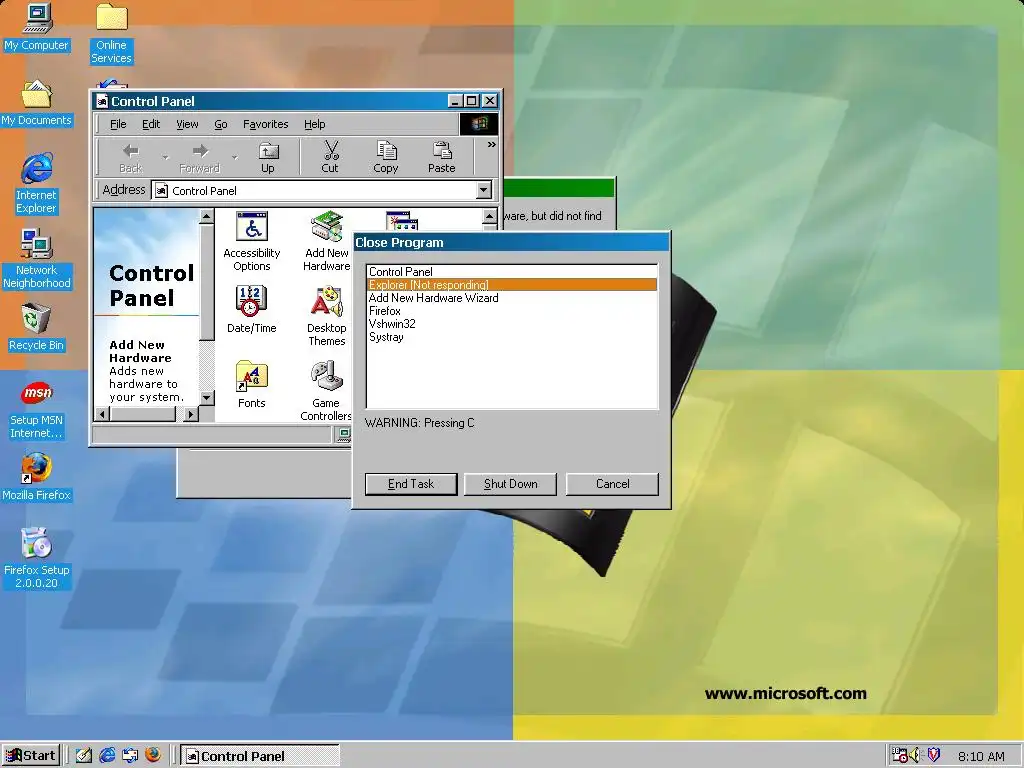Open Accessibility Options in Control Panel

pyautogui.click(x=251, y=242)
